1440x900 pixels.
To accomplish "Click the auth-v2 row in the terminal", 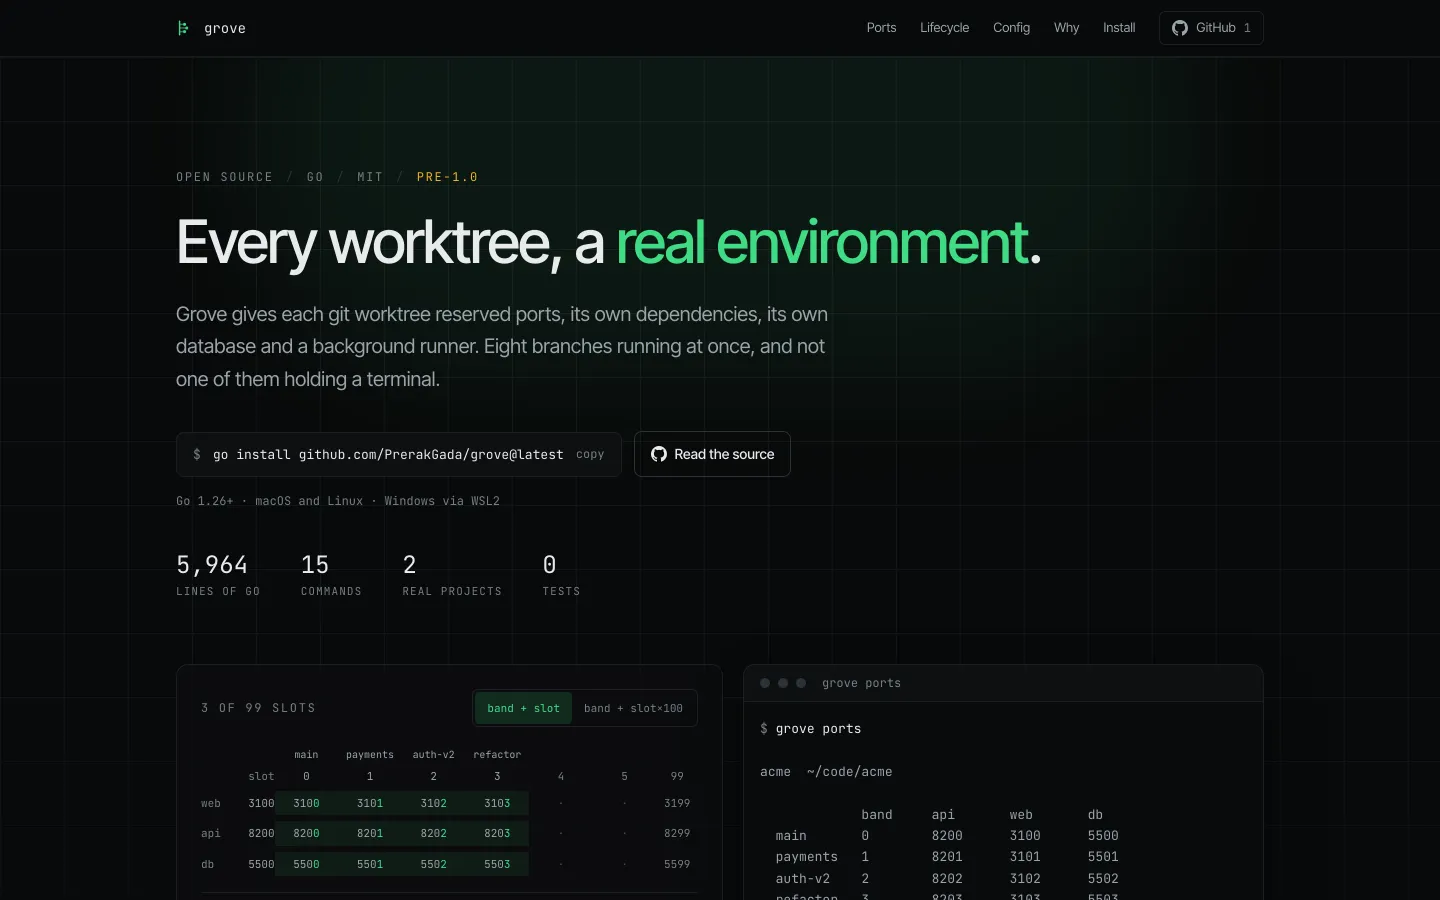I will 947,879.
